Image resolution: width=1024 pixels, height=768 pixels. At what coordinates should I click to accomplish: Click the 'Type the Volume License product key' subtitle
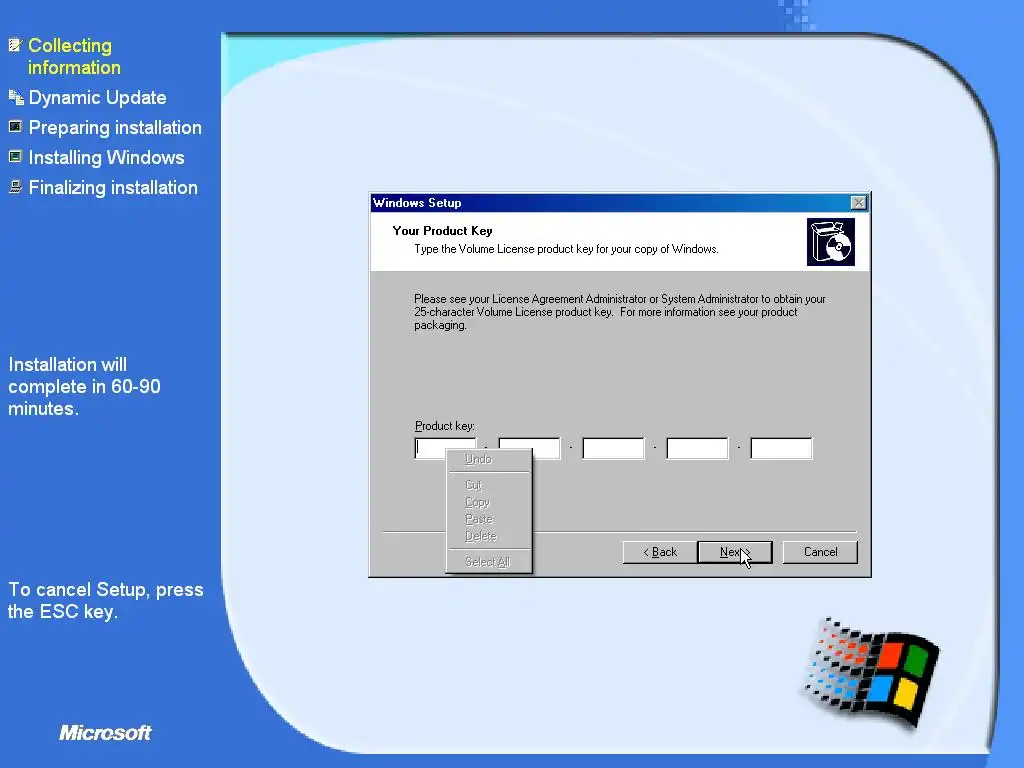pos(566,249)
